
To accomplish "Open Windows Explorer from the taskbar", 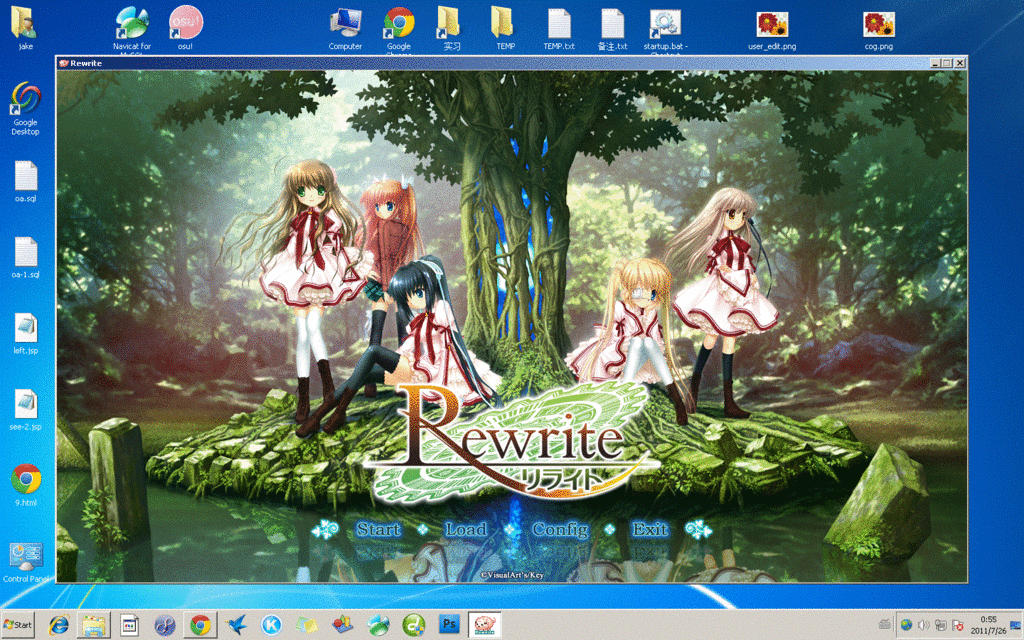I will coord(94,625).
